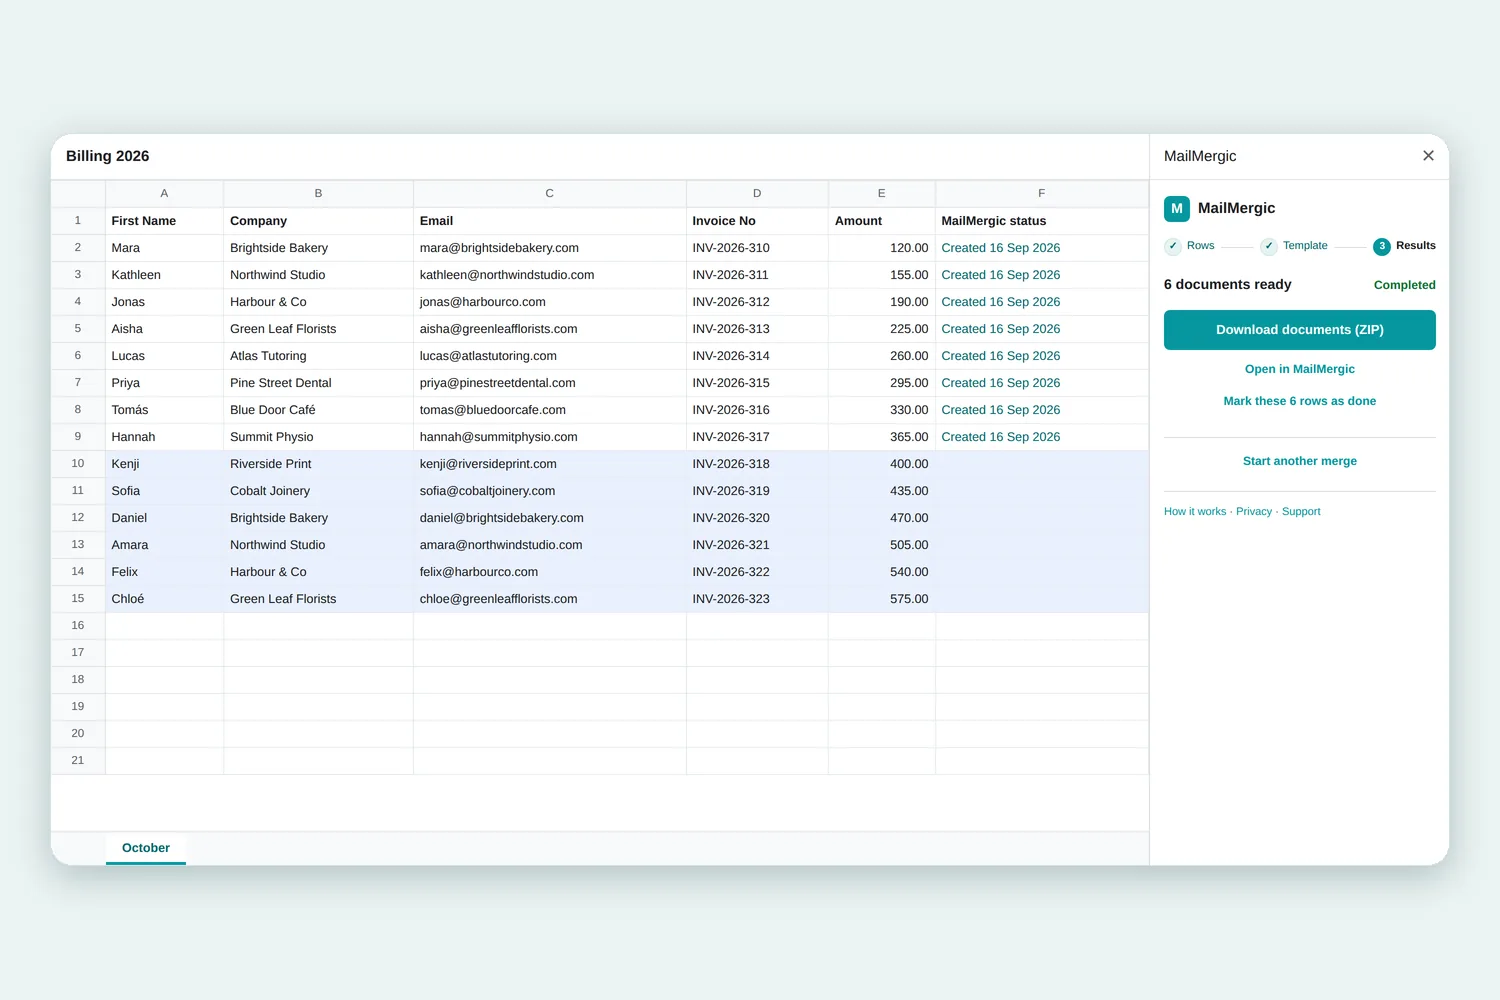Screen dimensions: 1500x1000
Task: Select the name cell Chloé
Action: [x=164, y=599]
